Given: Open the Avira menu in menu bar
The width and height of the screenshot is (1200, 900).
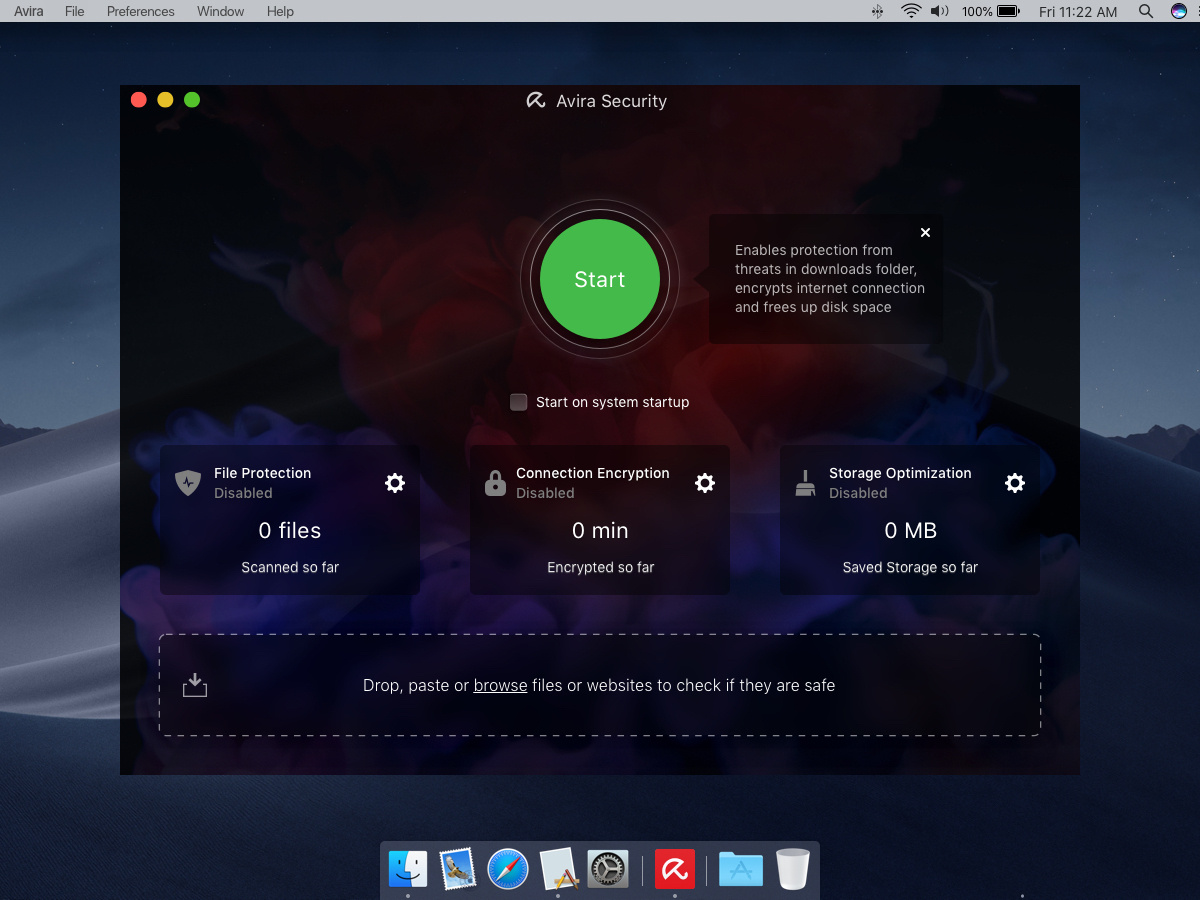Looking at the screenshot, I should pyautogui.click(x=29, y=11).
